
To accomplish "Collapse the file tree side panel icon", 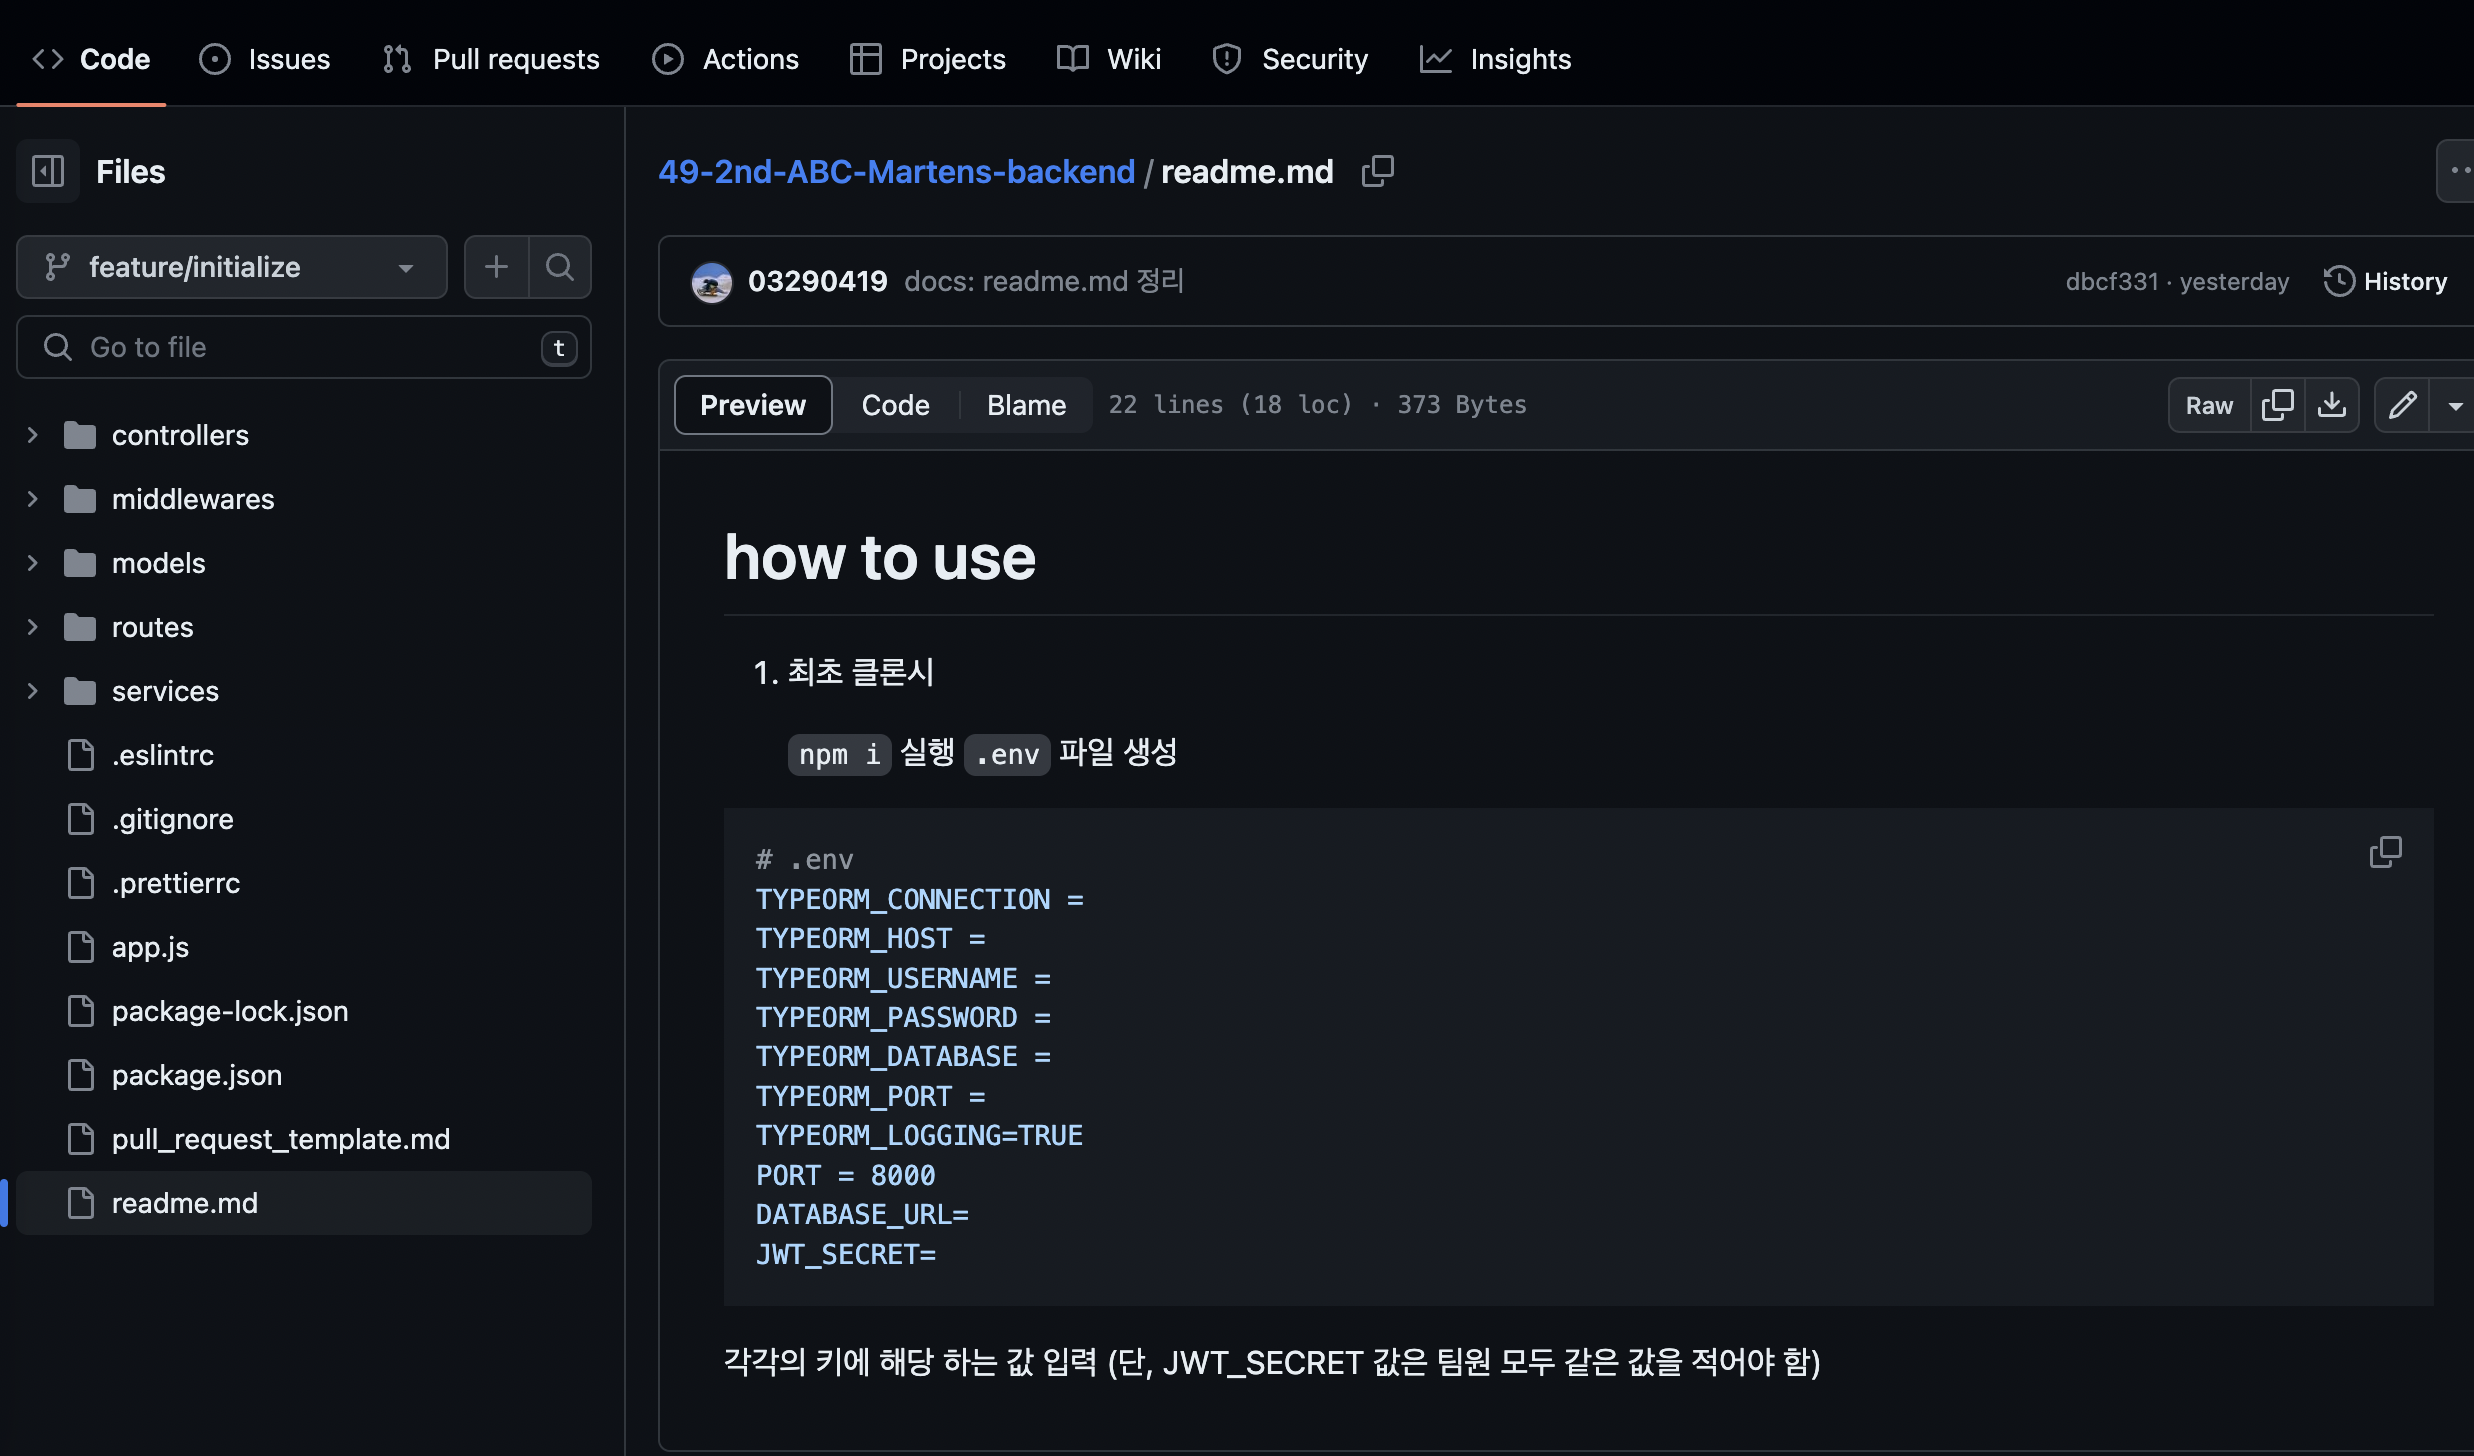I will pyautogui.click(x=48, y=171).
